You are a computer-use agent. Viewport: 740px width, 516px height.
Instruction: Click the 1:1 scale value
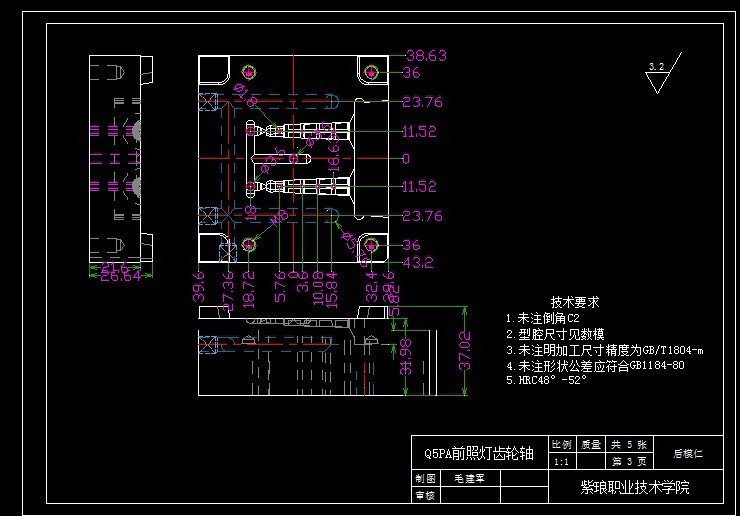coord(562,462)
